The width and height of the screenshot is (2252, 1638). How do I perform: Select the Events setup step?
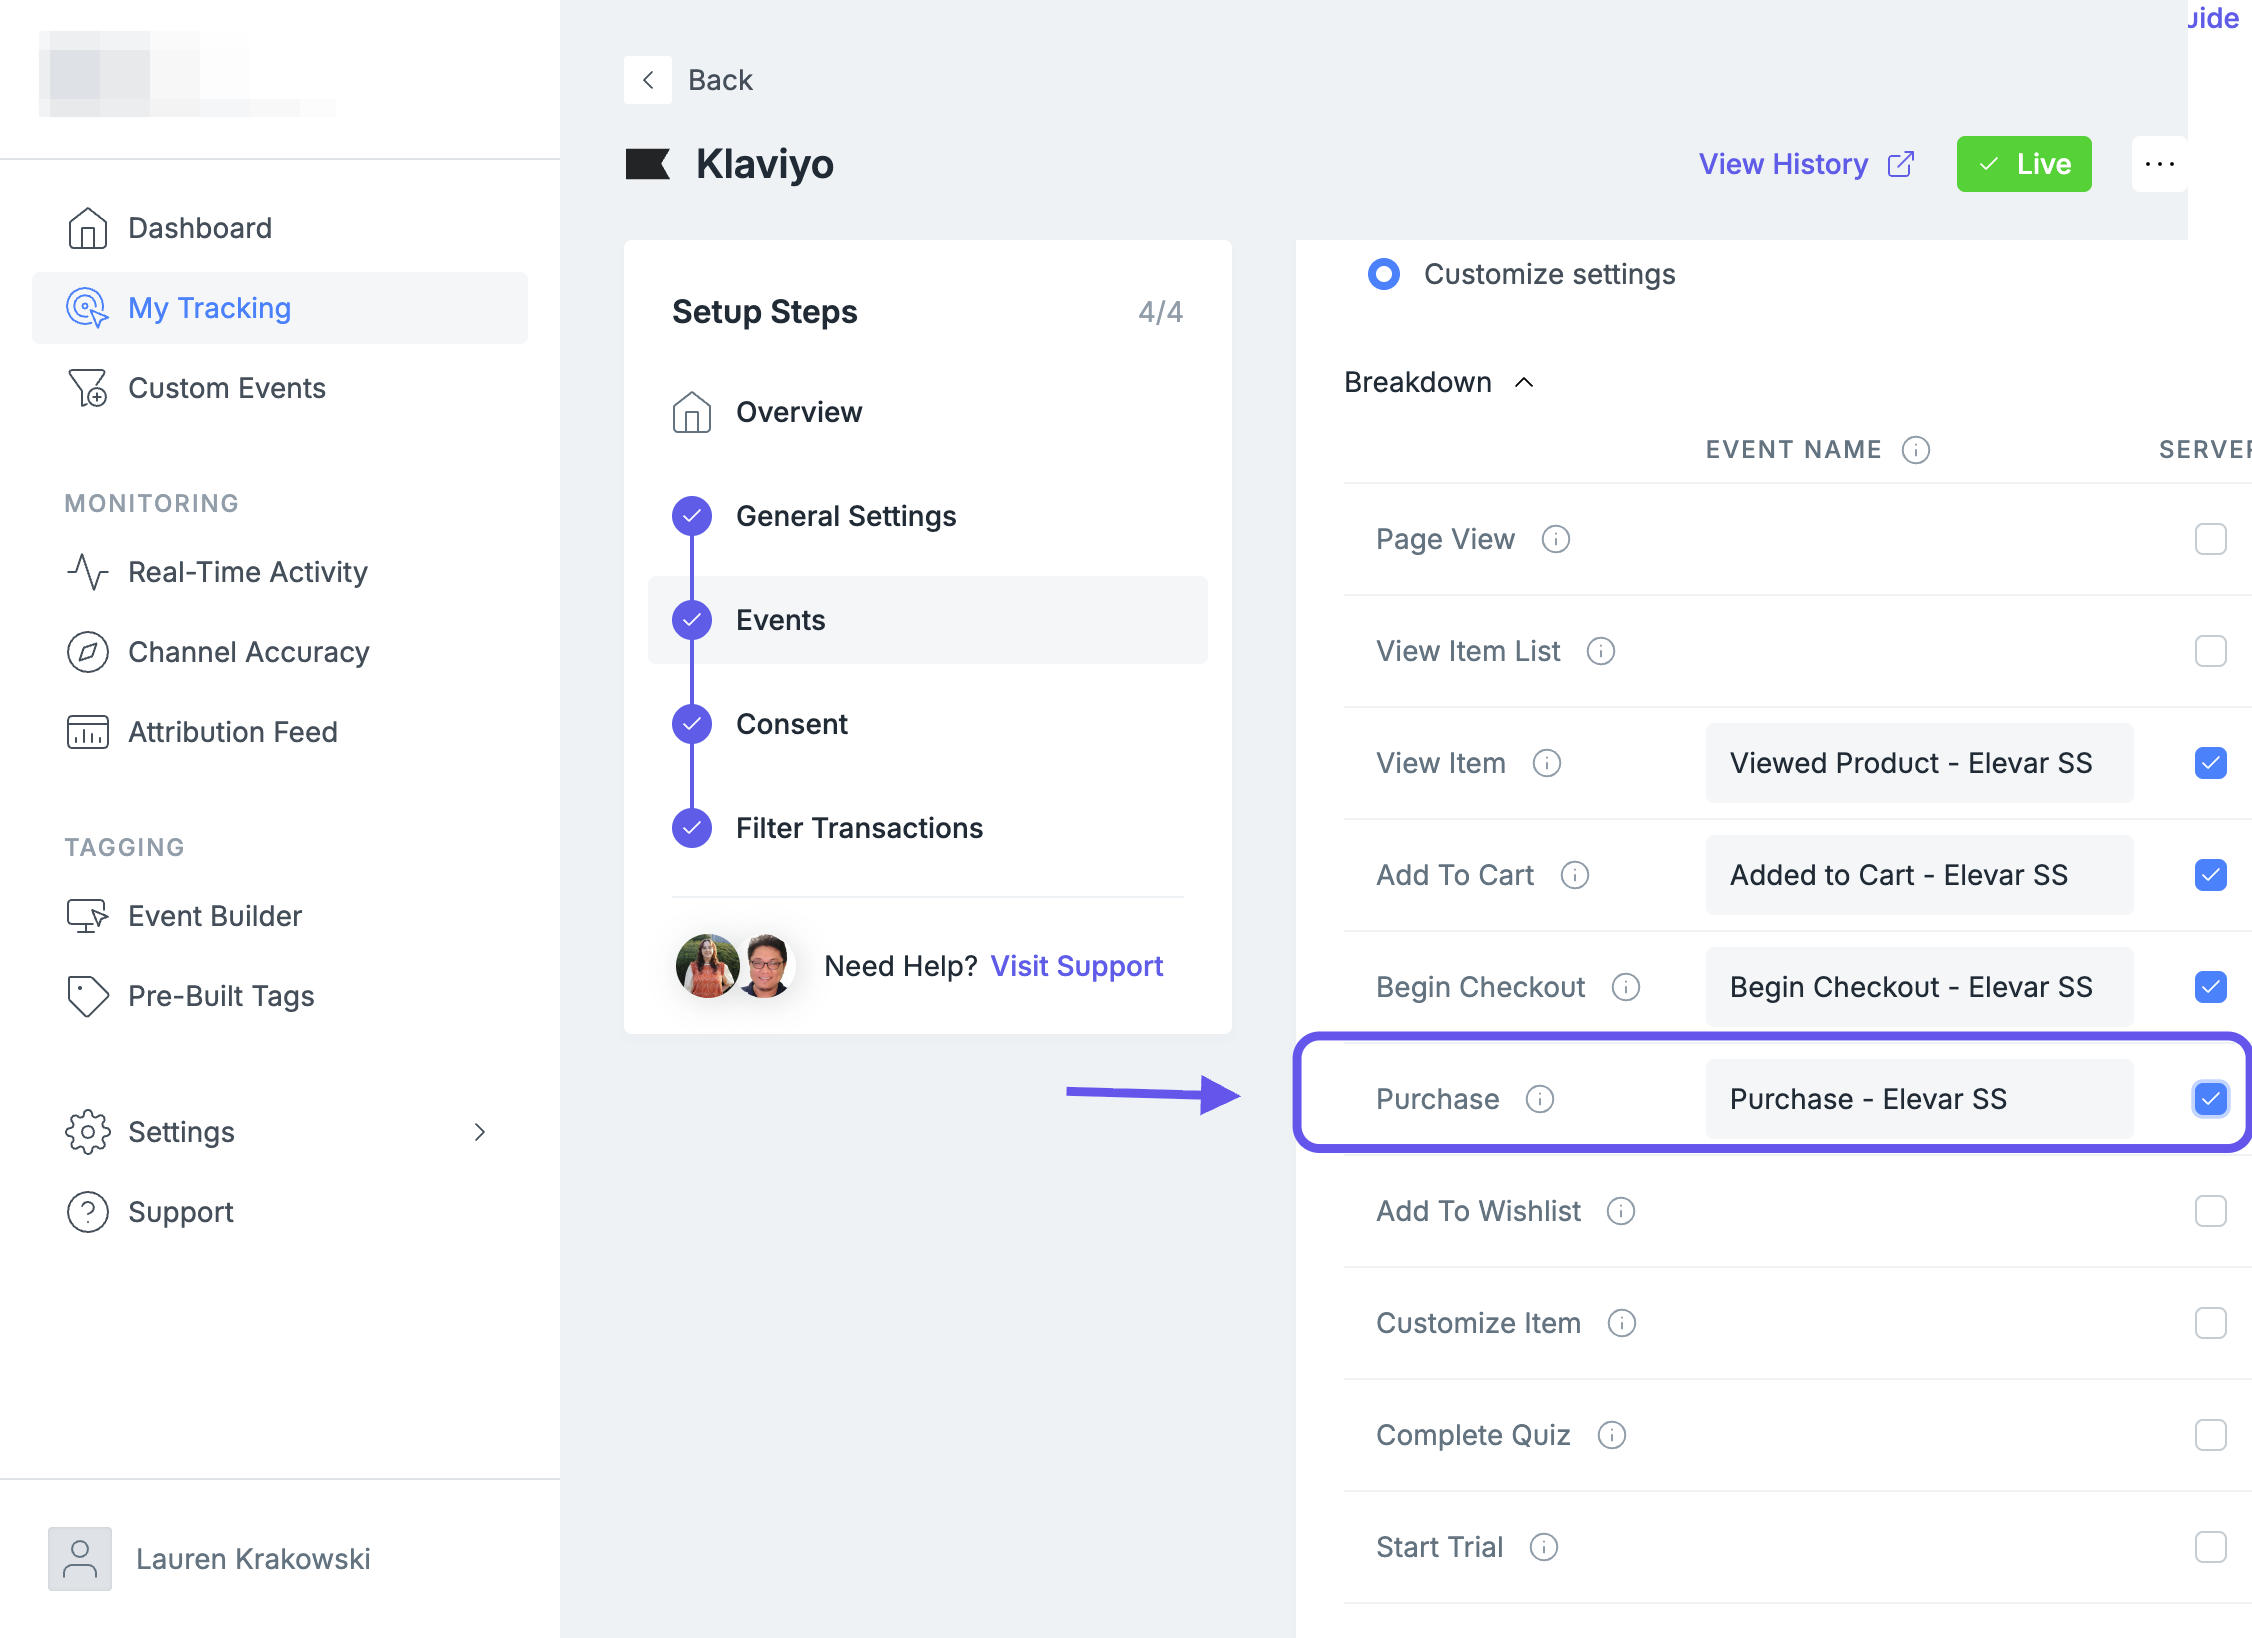click(928, 620)
